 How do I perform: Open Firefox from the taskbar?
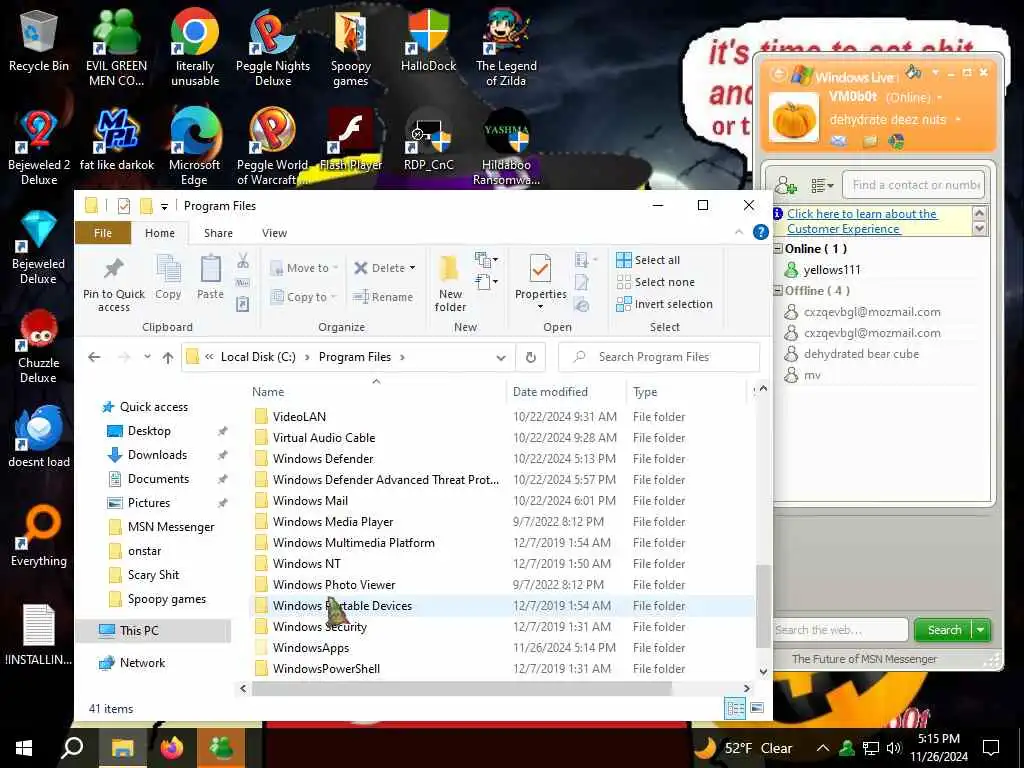[172, 748]
